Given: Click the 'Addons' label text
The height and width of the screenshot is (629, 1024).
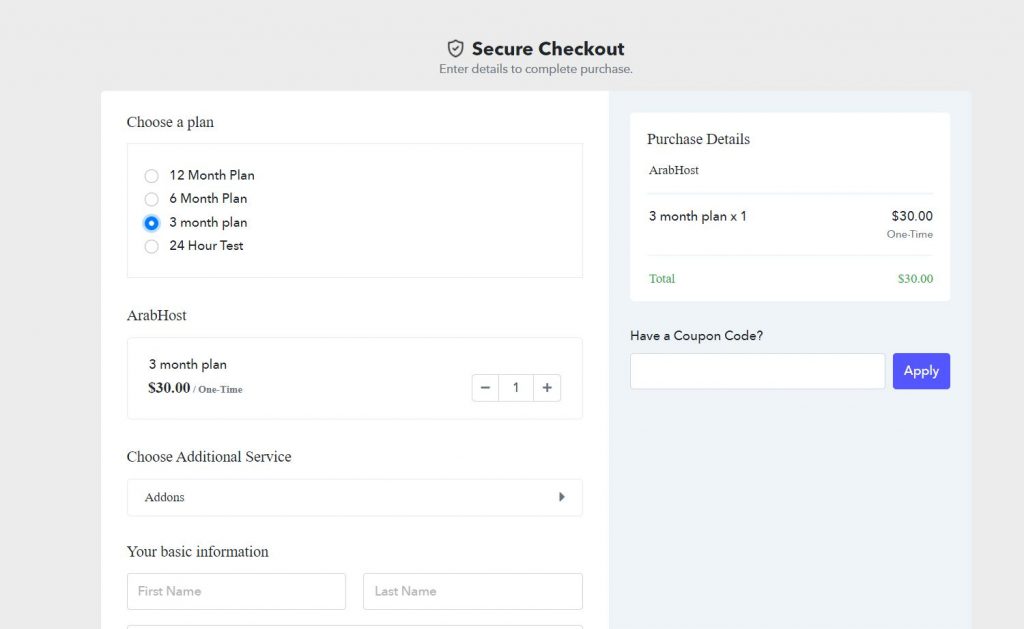Looking at the screenshot, I should coord(165,497).
